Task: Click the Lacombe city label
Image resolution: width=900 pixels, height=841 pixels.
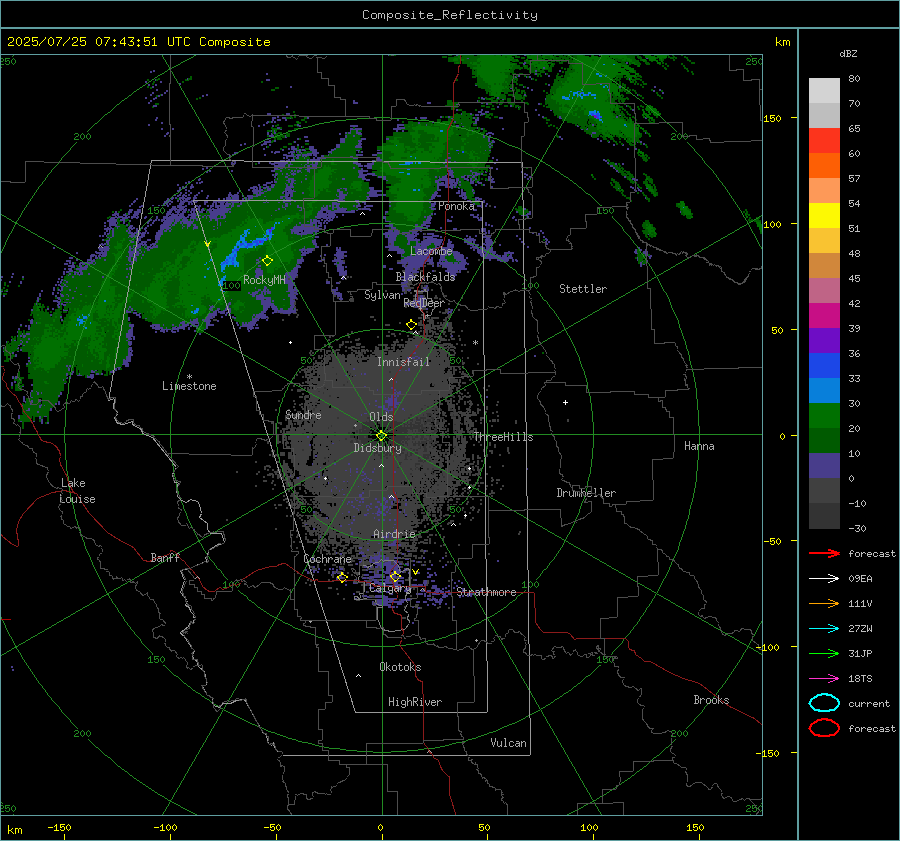Action: click(x=431, y=251)
